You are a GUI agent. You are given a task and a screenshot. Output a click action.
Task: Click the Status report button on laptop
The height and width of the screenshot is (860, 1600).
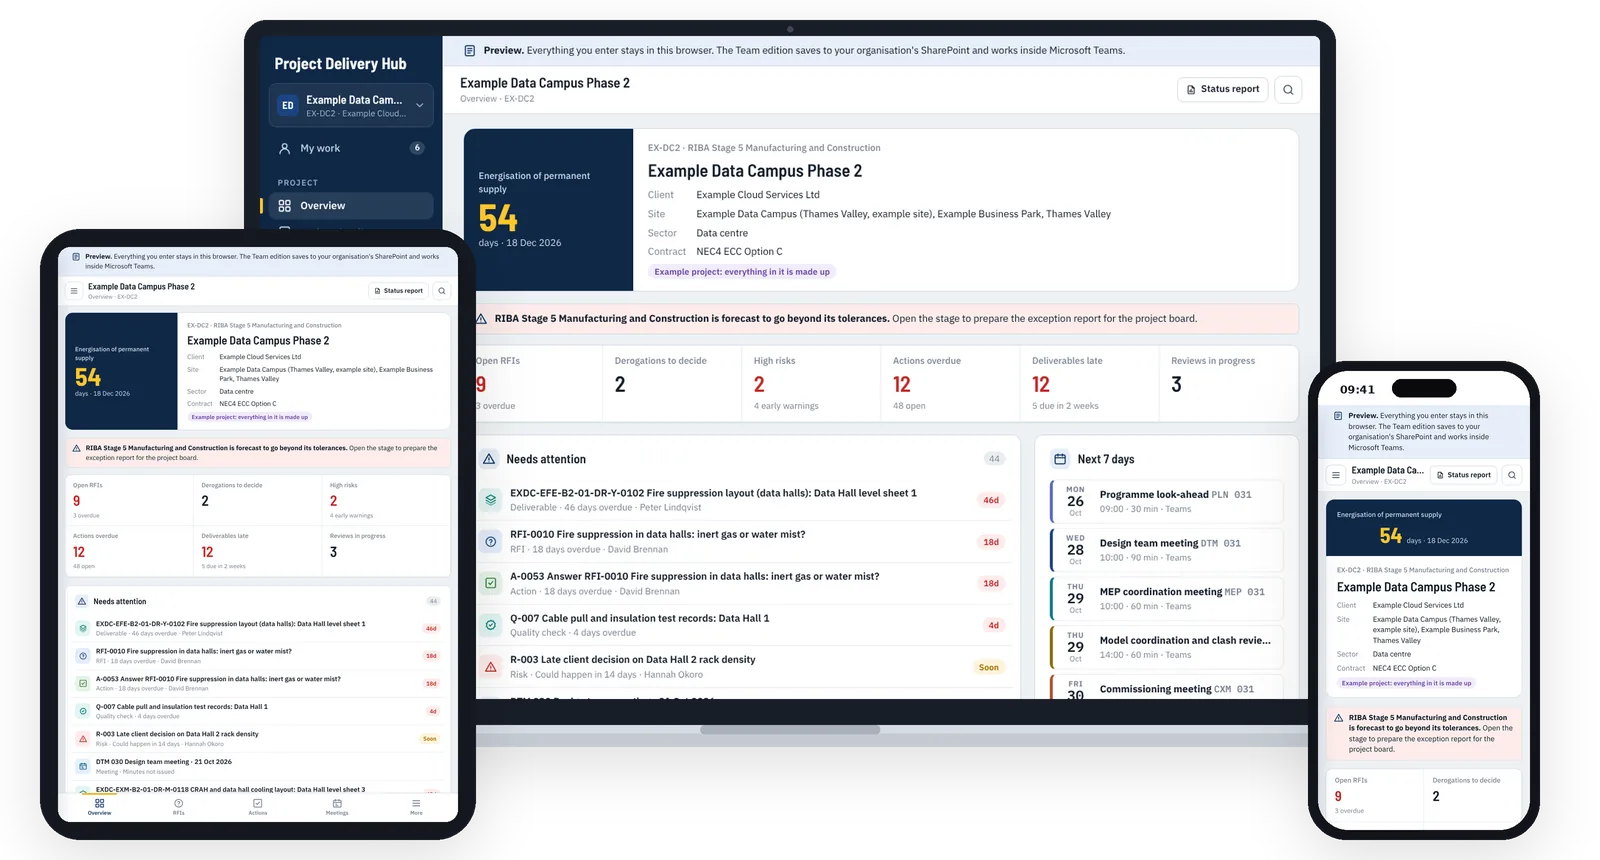point(1223,90)
